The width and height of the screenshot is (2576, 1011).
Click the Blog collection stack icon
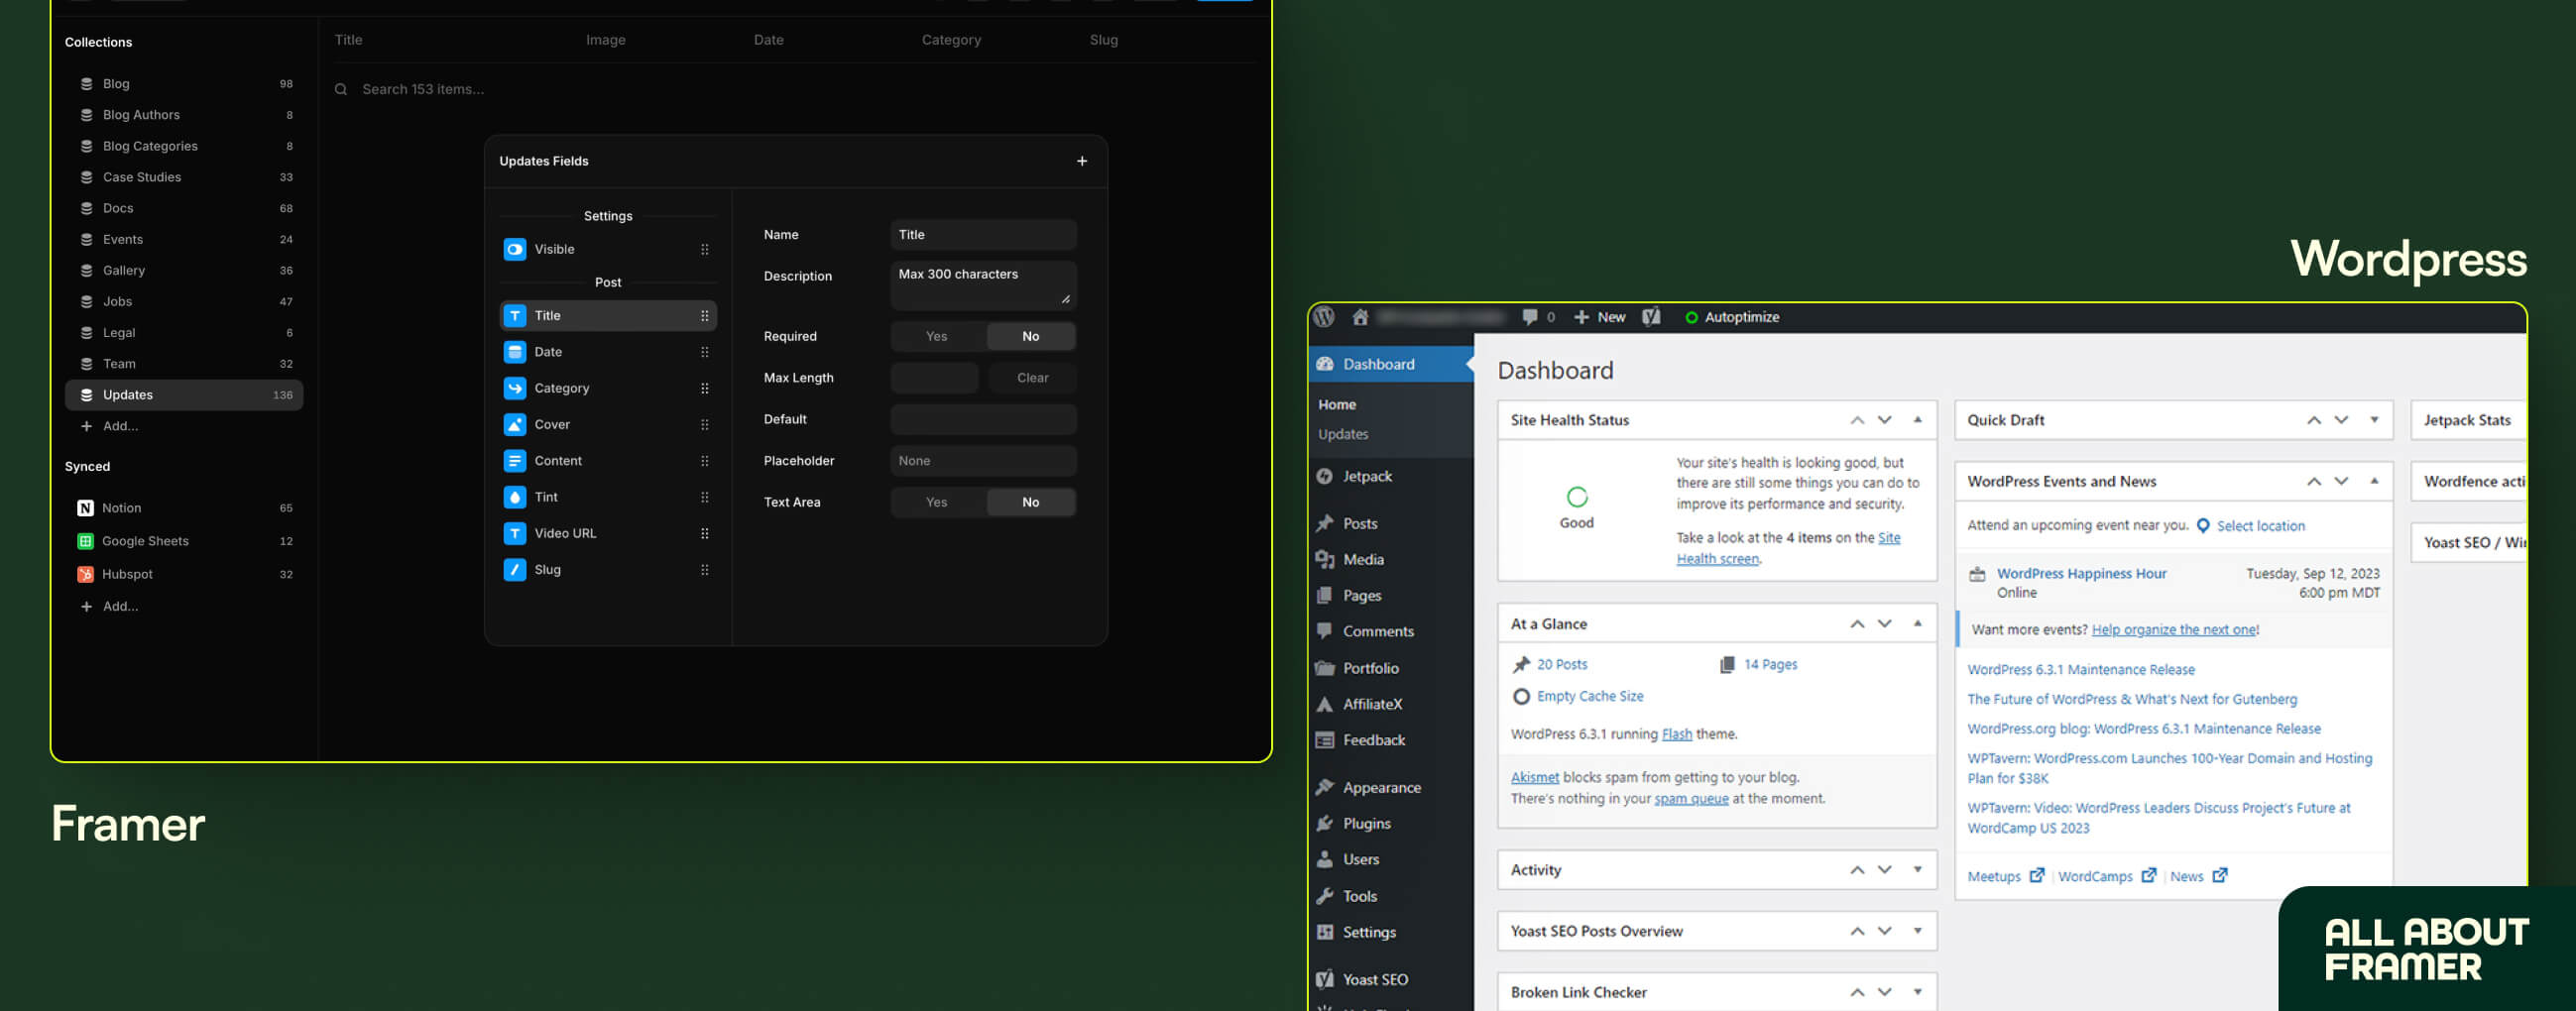click(x=86, y=84)
